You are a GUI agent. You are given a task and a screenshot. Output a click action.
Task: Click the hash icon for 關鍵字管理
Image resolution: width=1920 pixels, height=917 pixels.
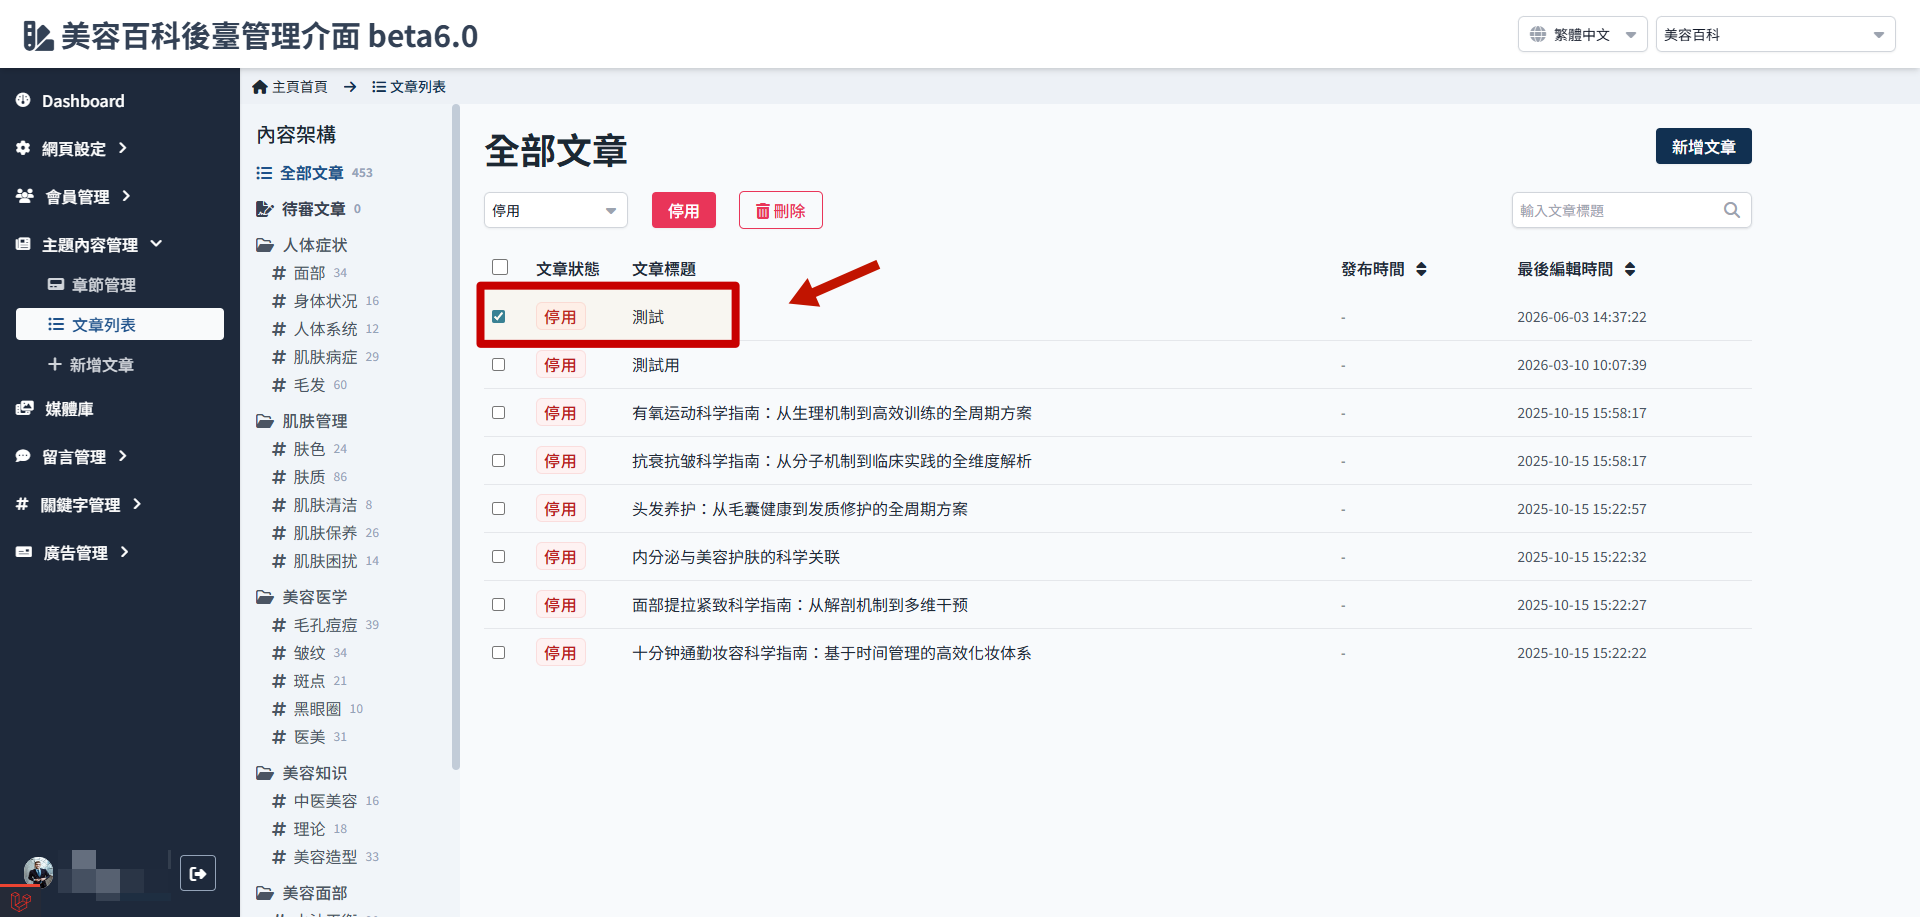22,504
